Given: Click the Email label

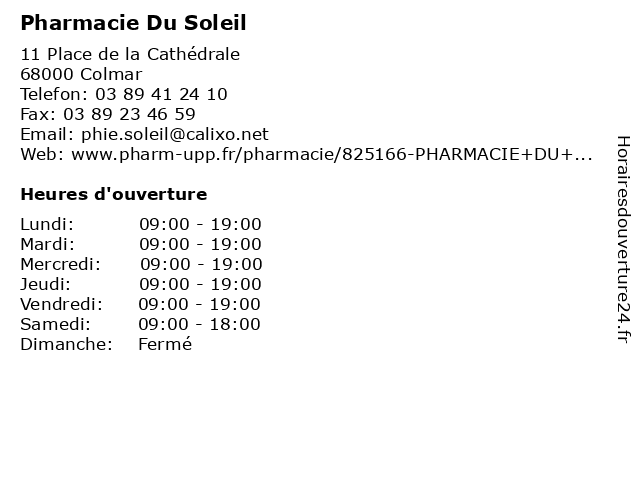Looking at the screenshot, I should (x=47, y=134).
